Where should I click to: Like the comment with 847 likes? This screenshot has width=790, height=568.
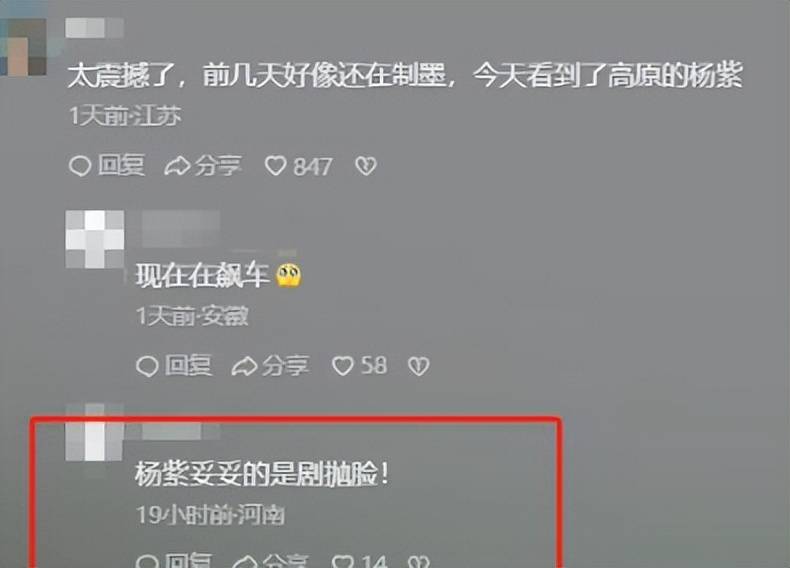(276, 166)
